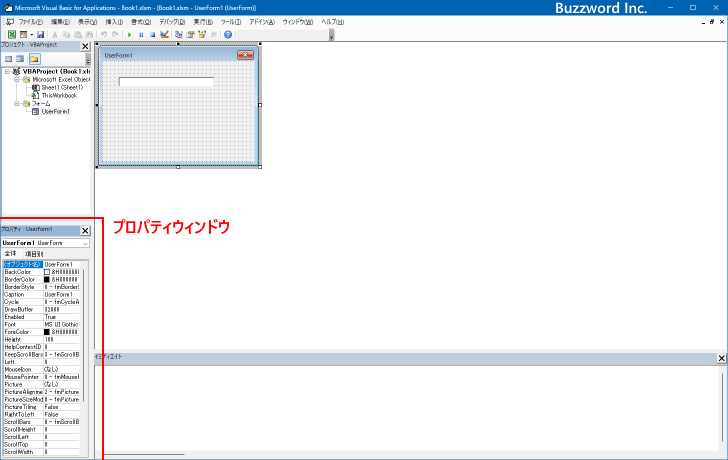
Task: Close the Project - VBAProject panel
Action: [85, 46]
